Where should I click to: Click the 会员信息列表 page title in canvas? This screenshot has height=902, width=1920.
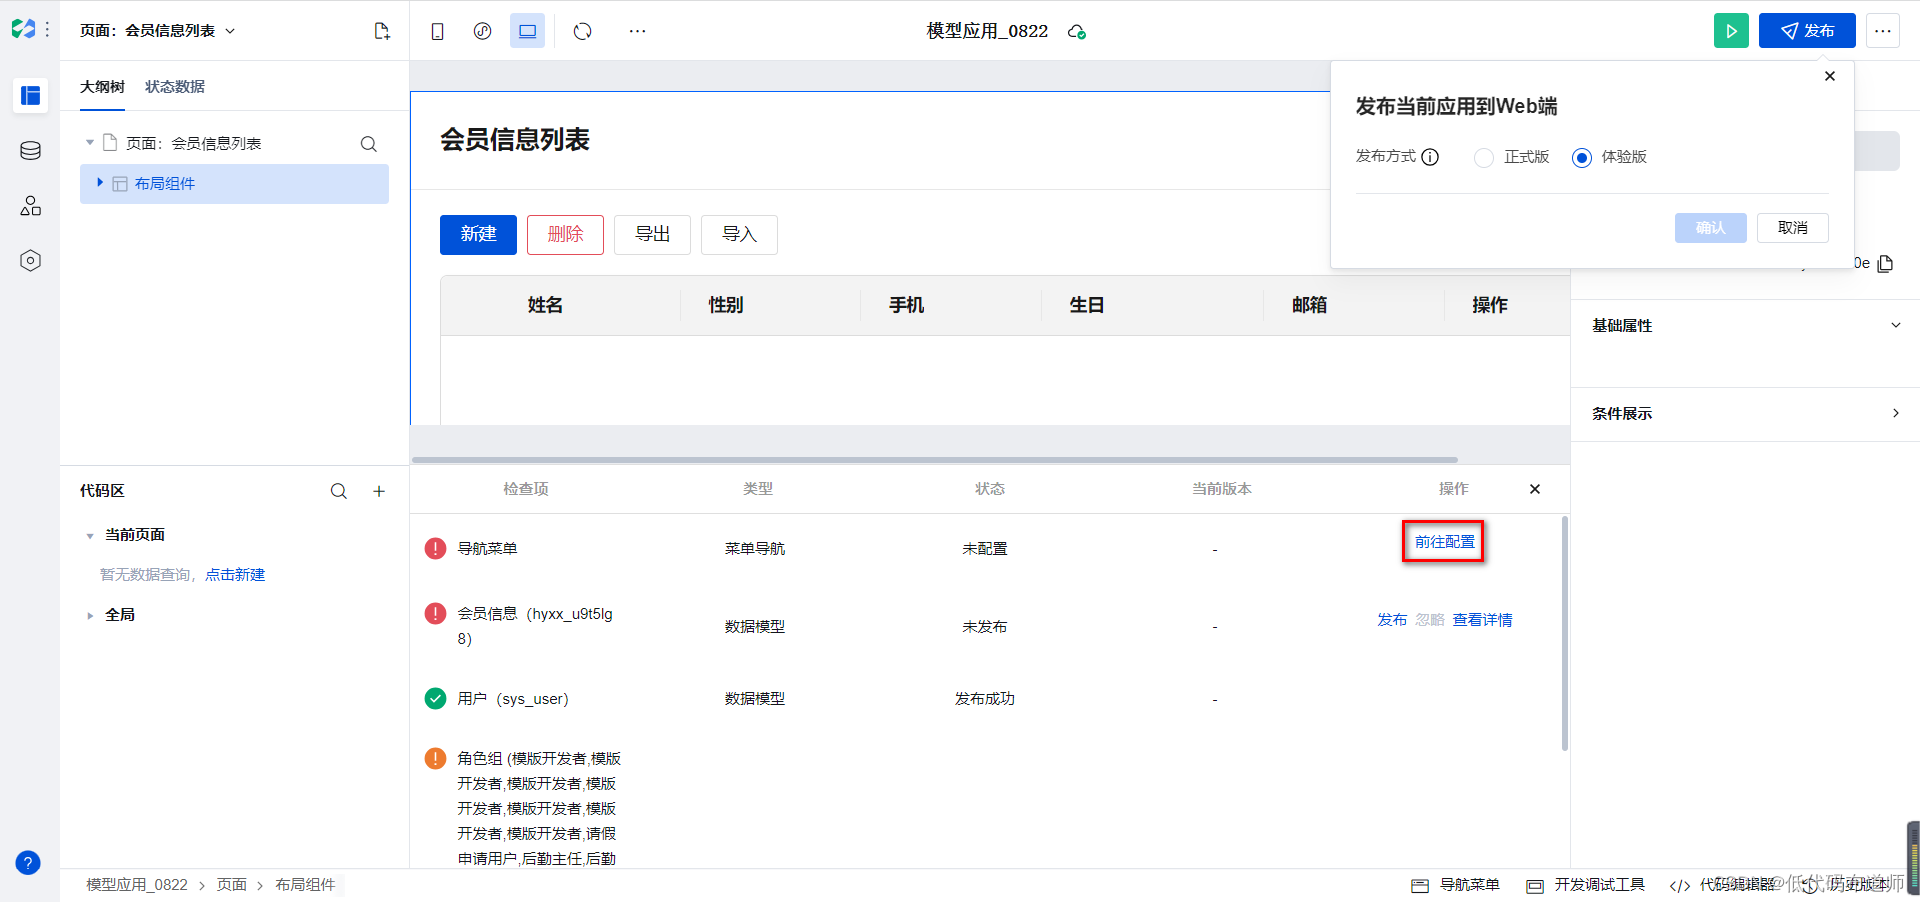tap(515, 140)
